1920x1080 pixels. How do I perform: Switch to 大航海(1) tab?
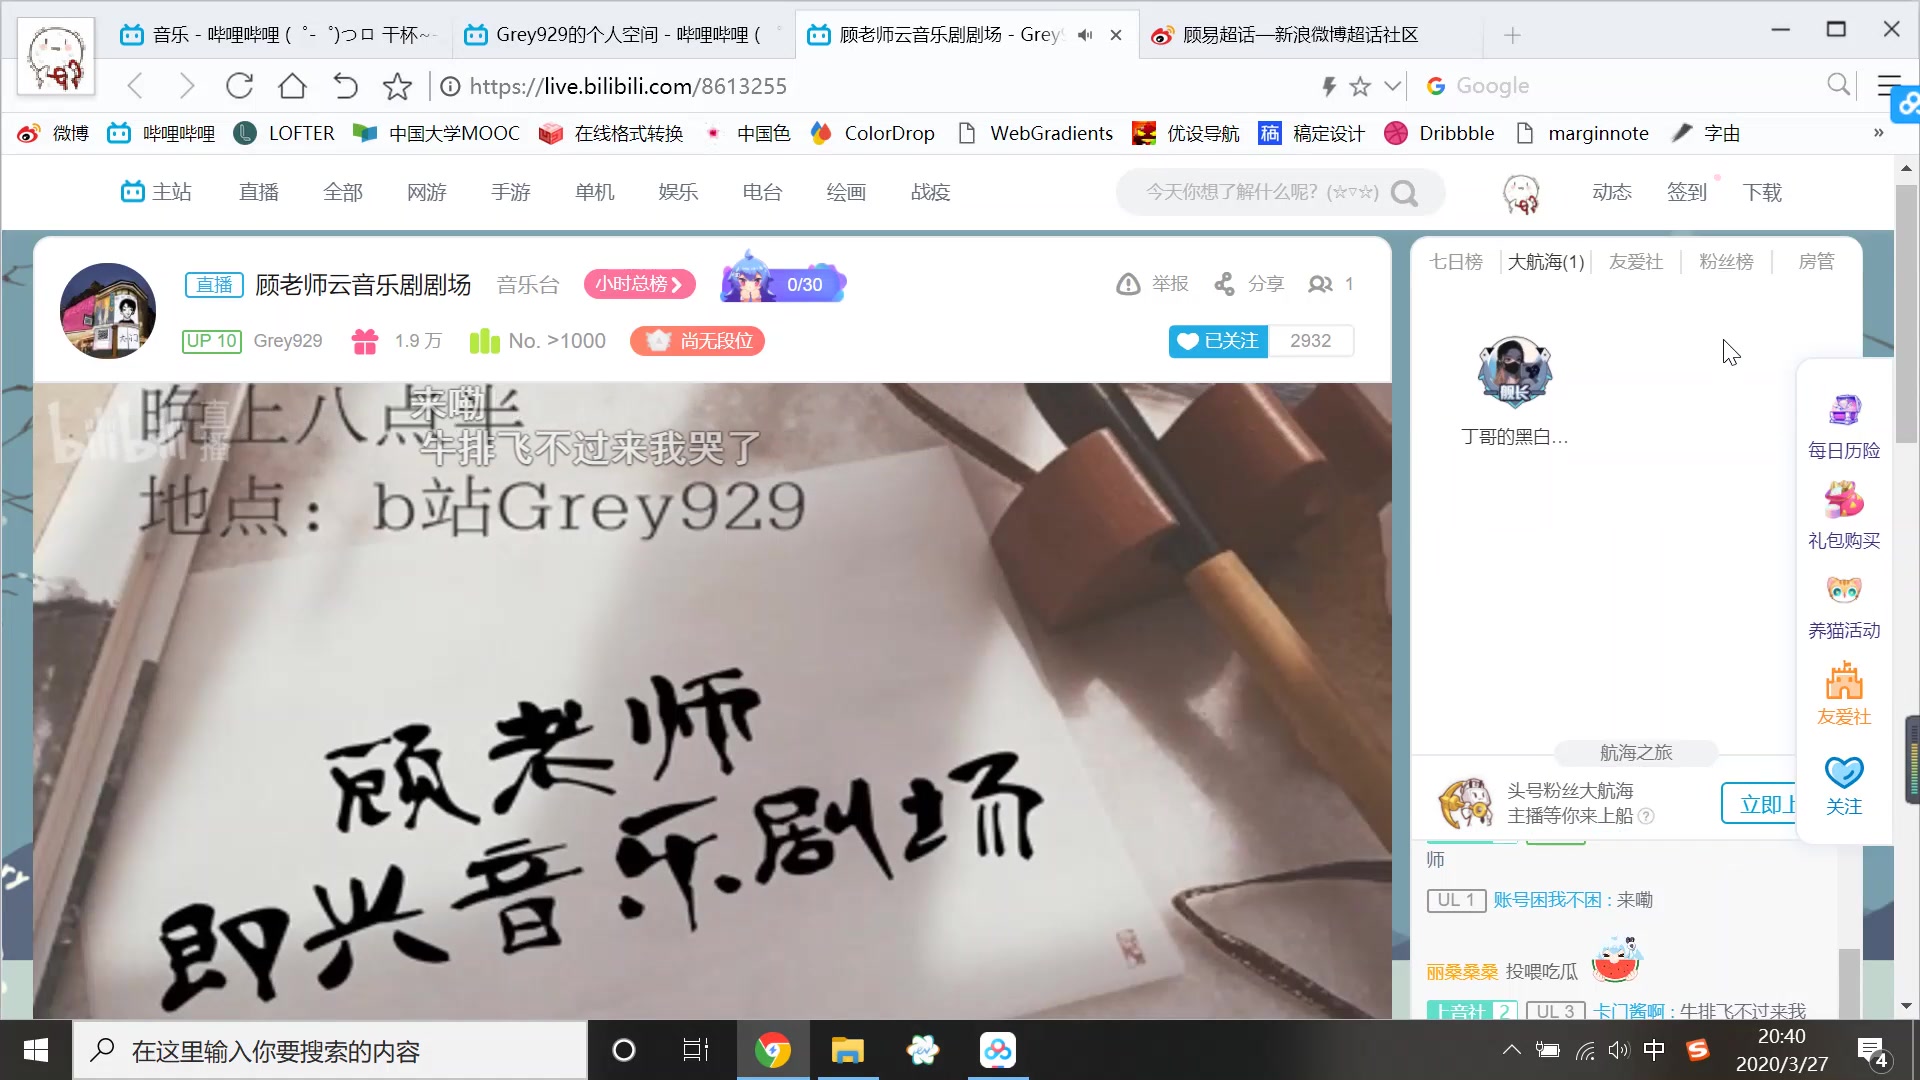pyautogui.click(x=1546, y=262)
